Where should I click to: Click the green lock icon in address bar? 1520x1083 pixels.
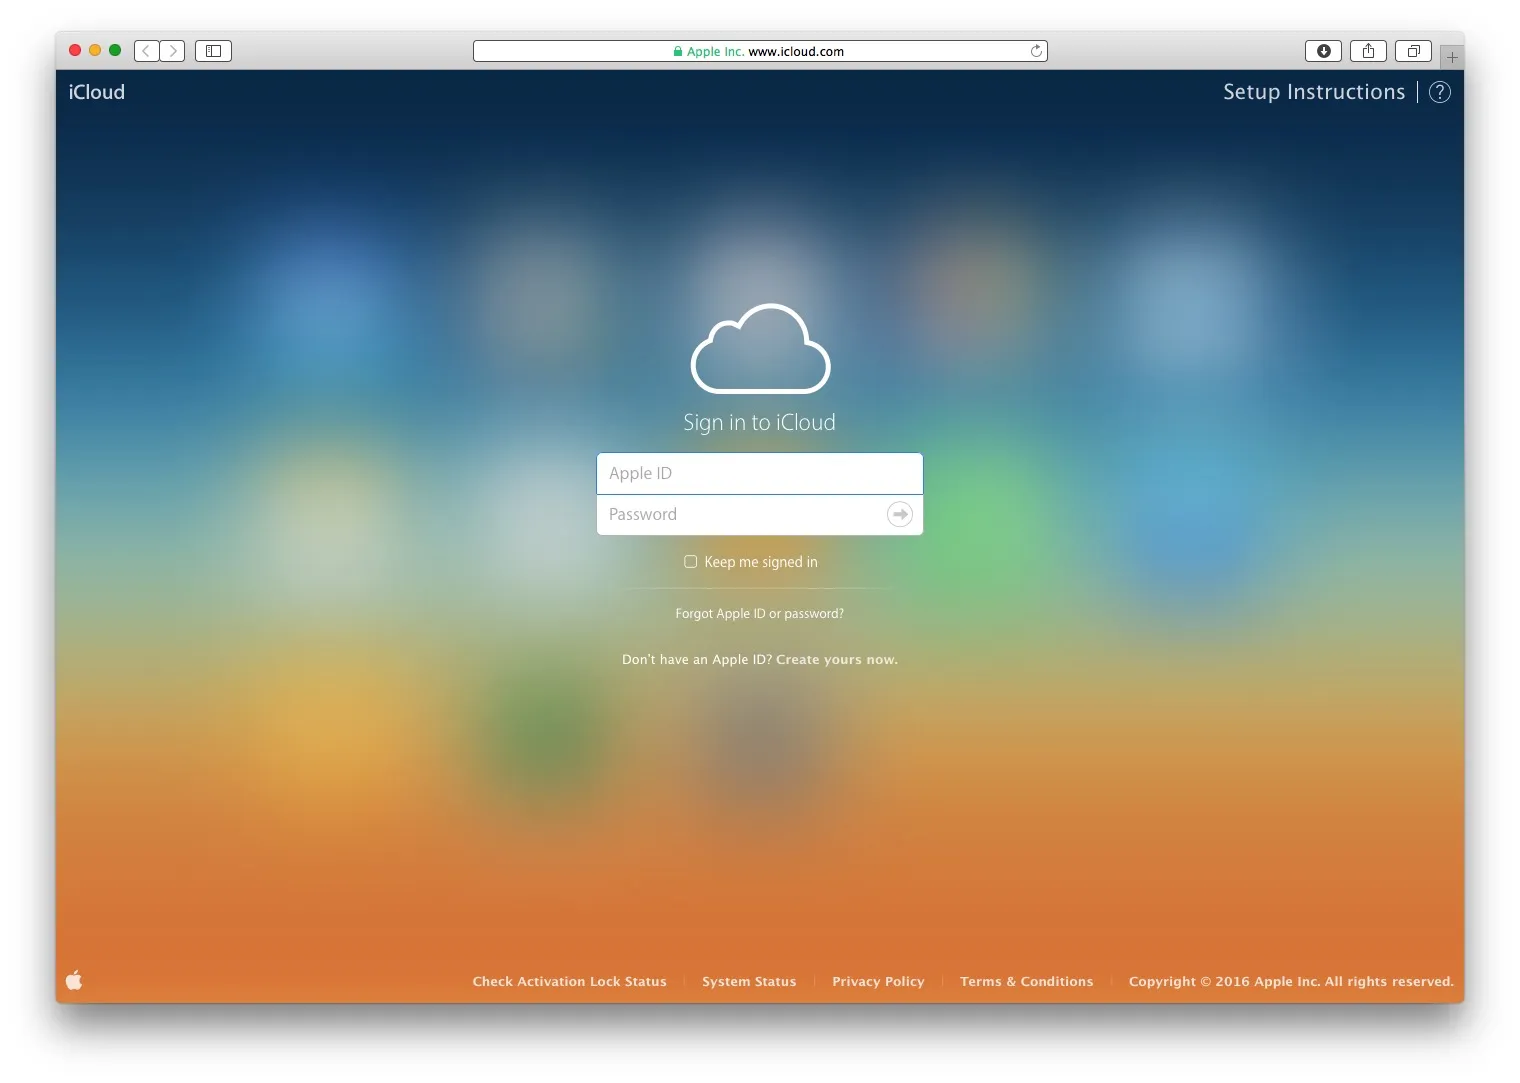tap(678, 52)
